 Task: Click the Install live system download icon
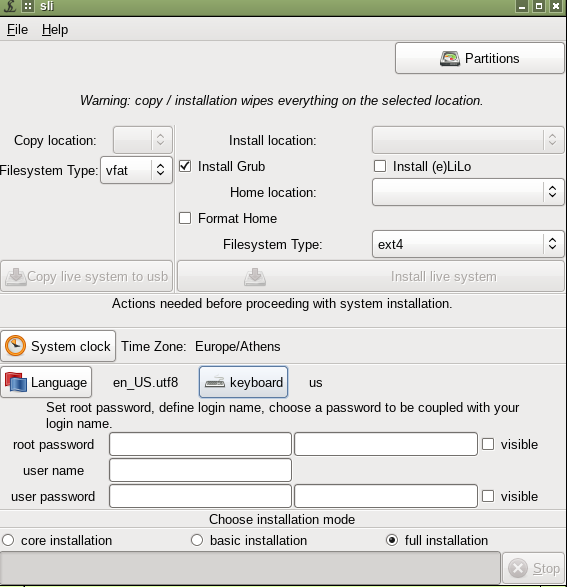coord(255,277)
